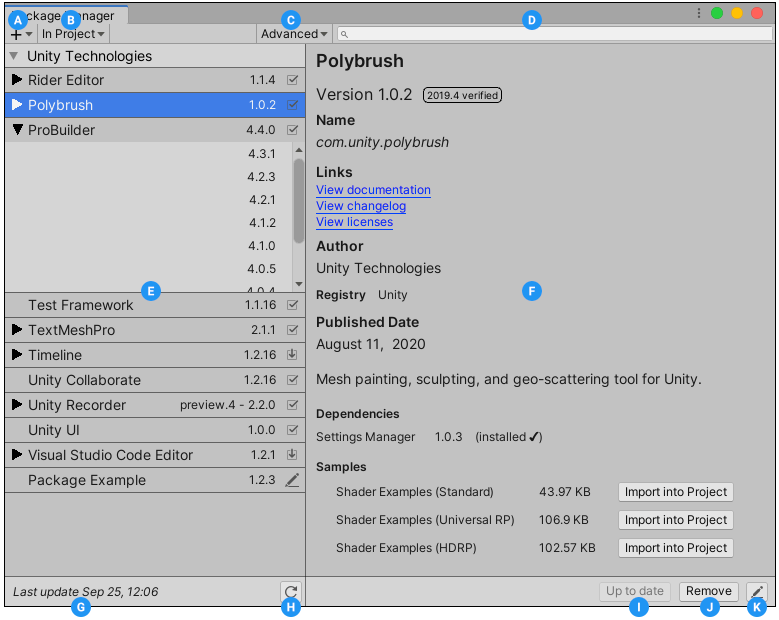The width and height of the screenshot is (779, 620).
Task: Import Shader Examples (HDRP) into project
Action: coord(676,547)
